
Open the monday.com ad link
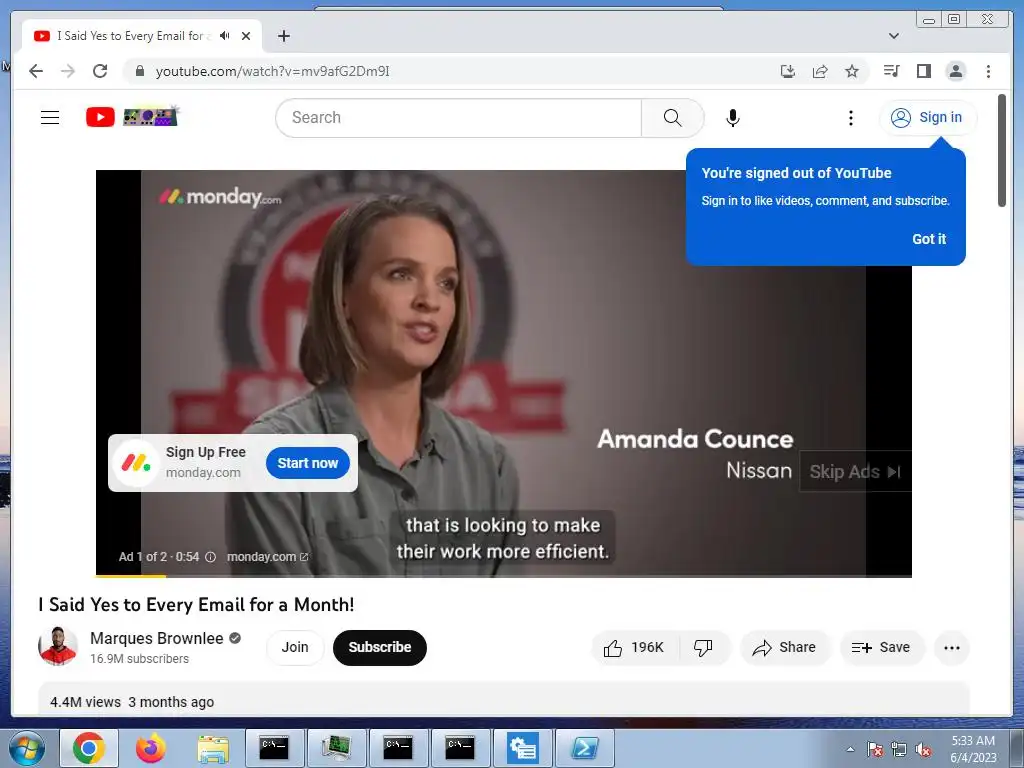coord(267,557)
